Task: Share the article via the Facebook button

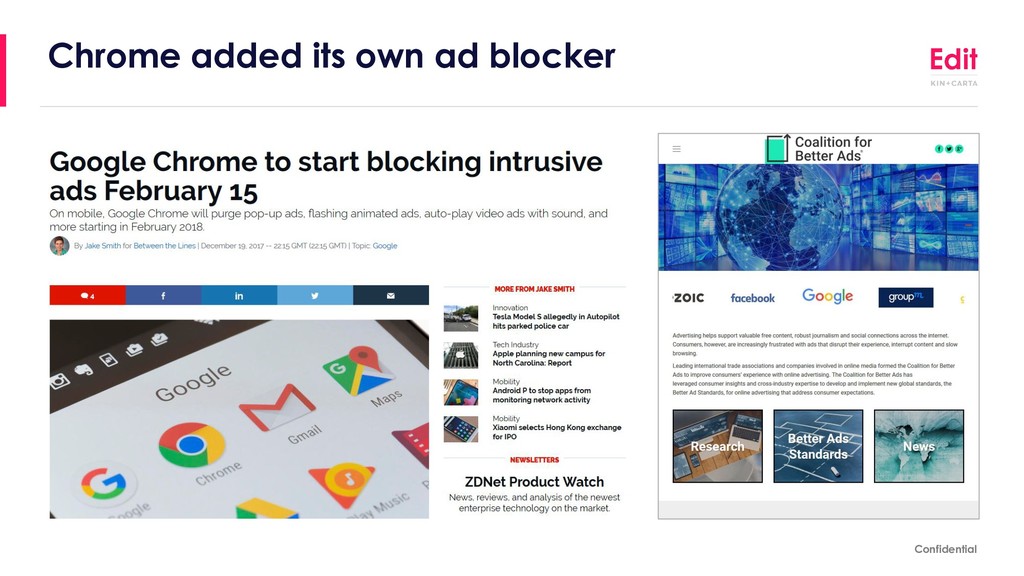Action: [163, 295]
